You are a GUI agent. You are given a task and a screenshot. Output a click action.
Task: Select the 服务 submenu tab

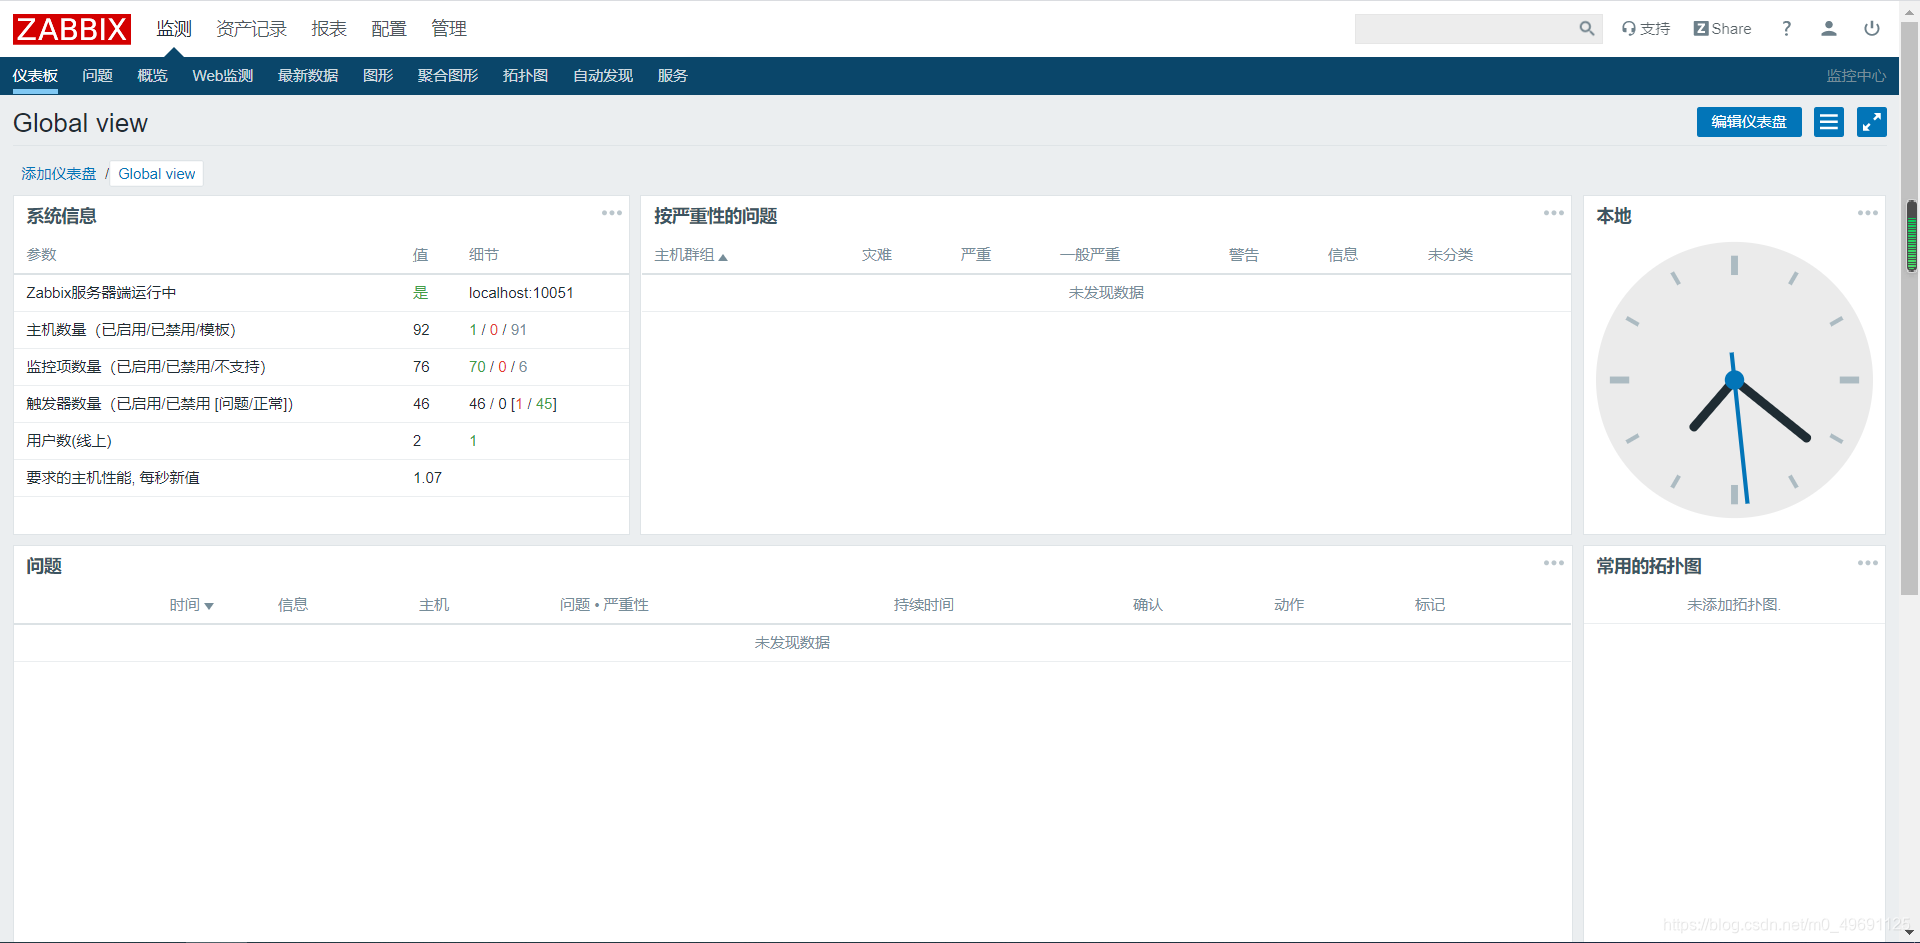coord(673,76)
